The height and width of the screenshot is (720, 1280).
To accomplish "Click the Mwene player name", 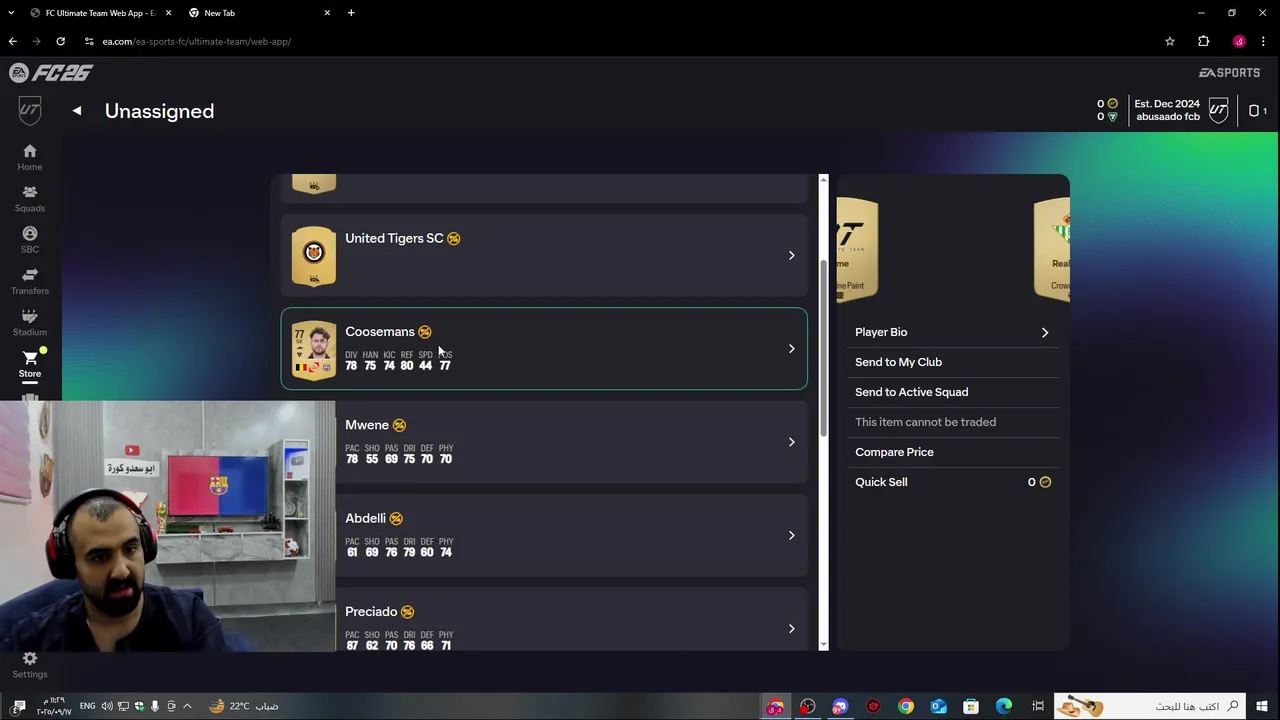I will [x=367, y=425].
